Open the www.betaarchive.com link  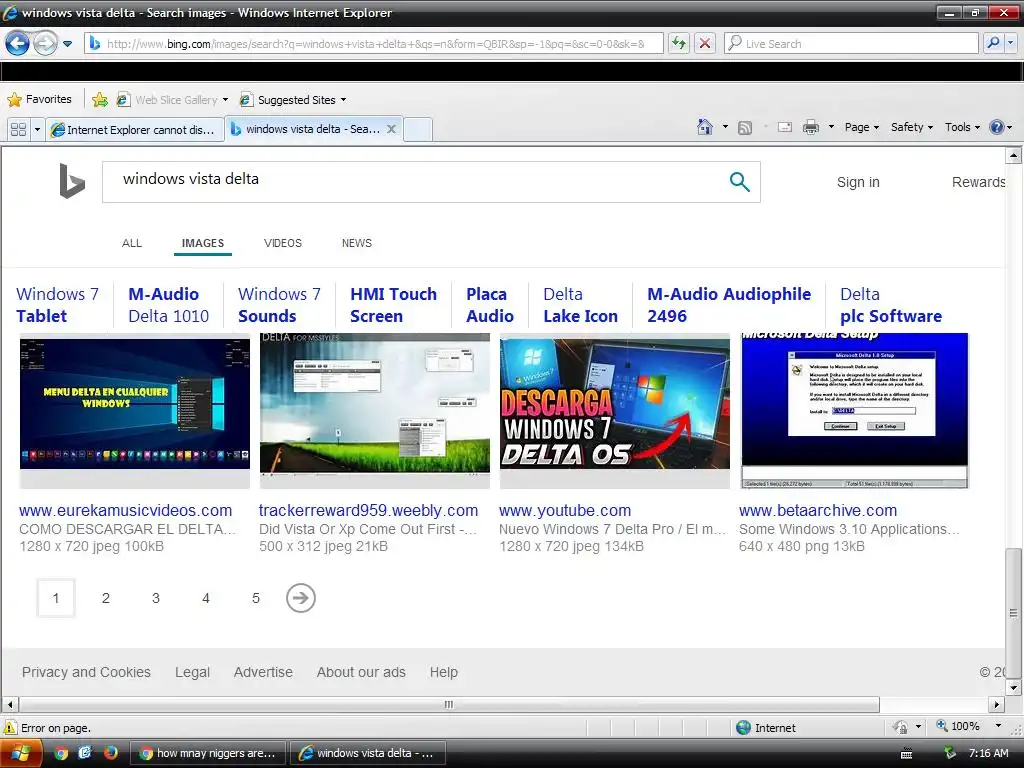[818, 510]
